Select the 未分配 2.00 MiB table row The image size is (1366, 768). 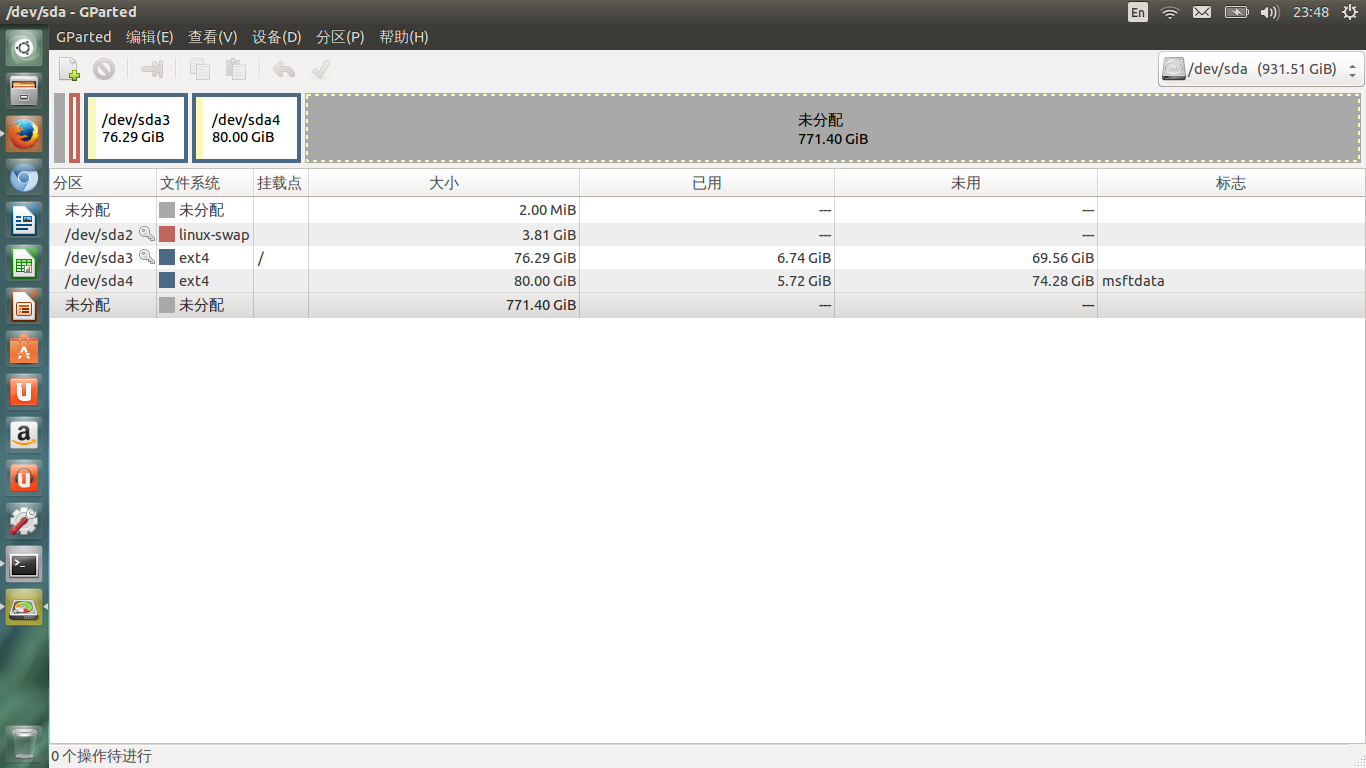(707, 210)
